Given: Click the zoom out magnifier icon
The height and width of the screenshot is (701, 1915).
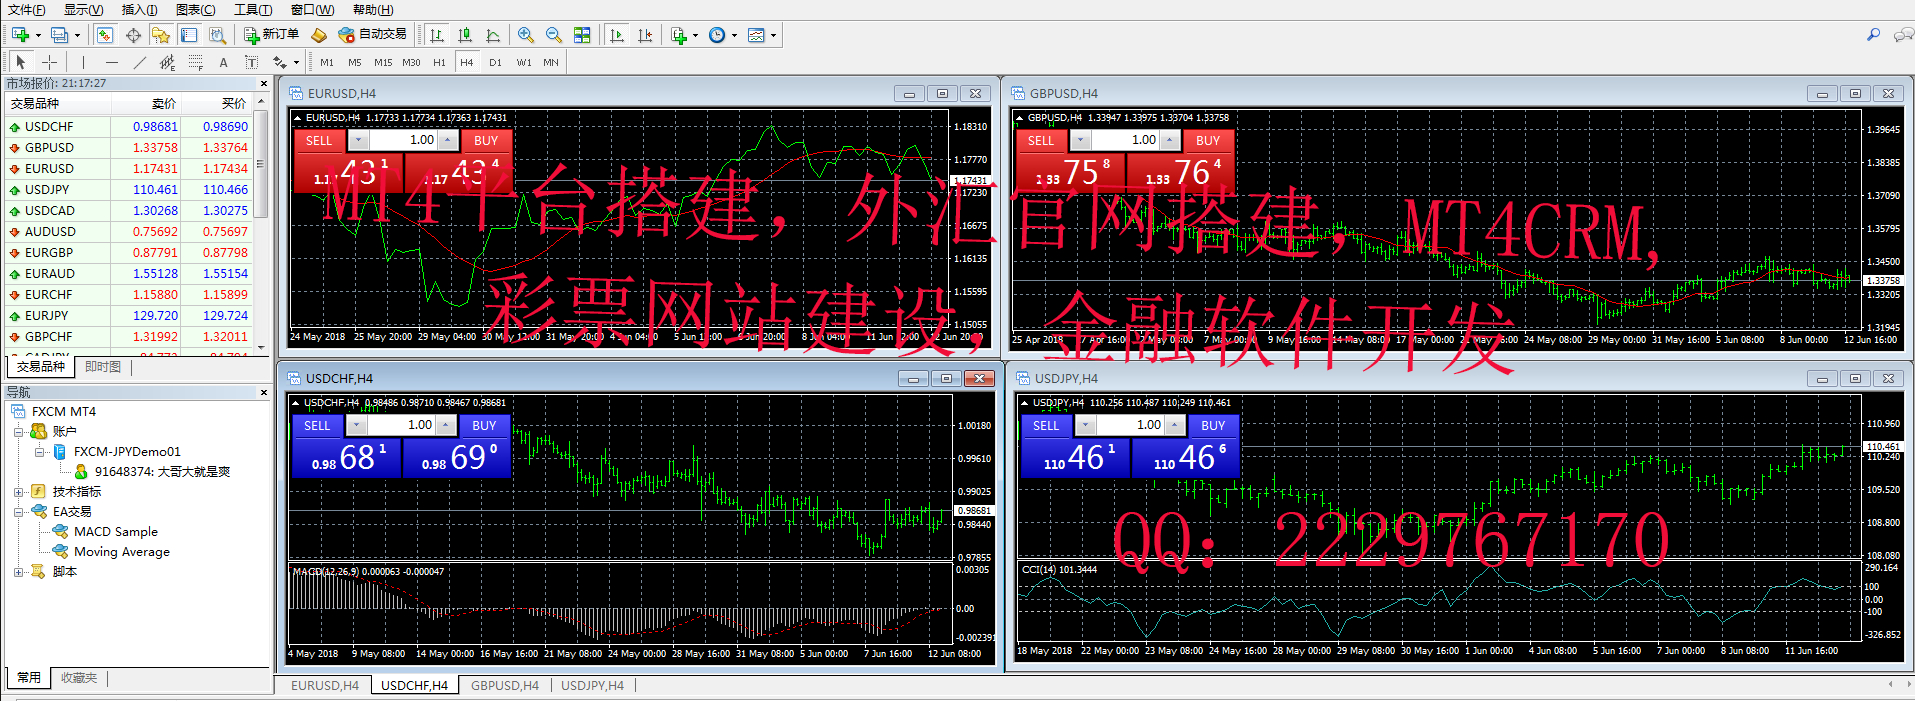Looking at the screenshot, I should click(x=554, y=35).
